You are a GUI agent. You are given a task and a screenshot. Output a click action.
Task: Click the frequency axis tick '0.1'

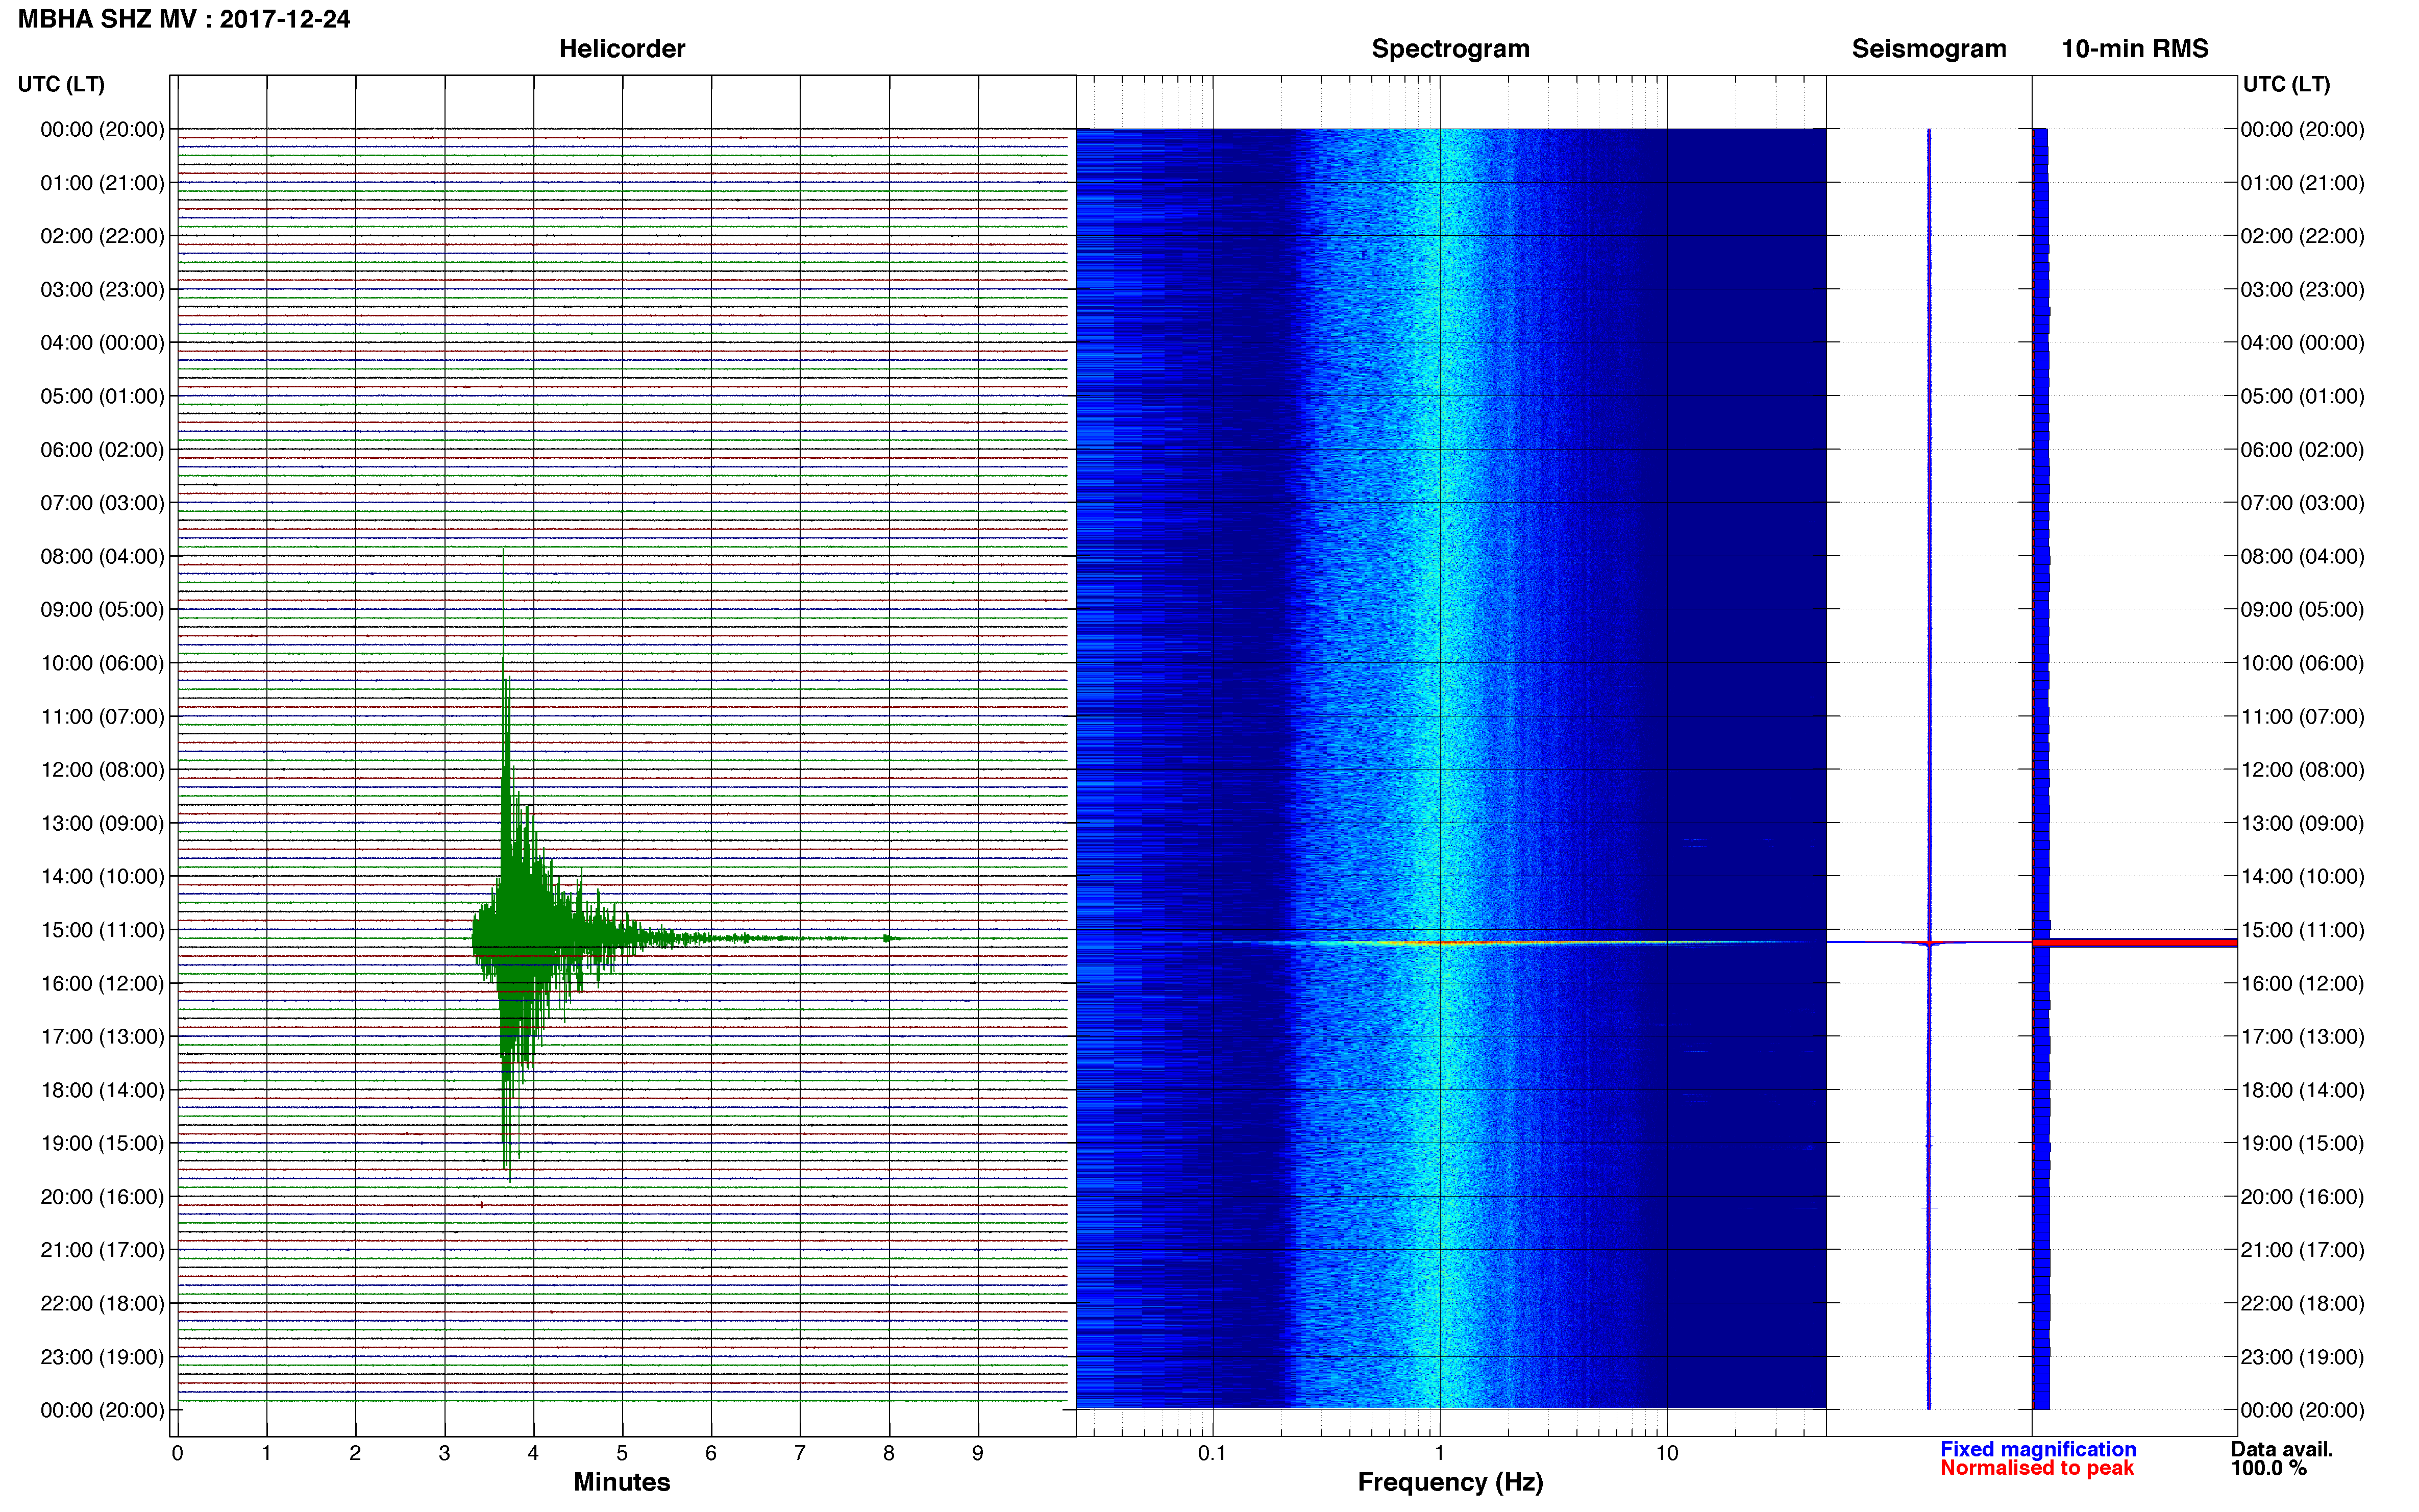(1212, 1454)
